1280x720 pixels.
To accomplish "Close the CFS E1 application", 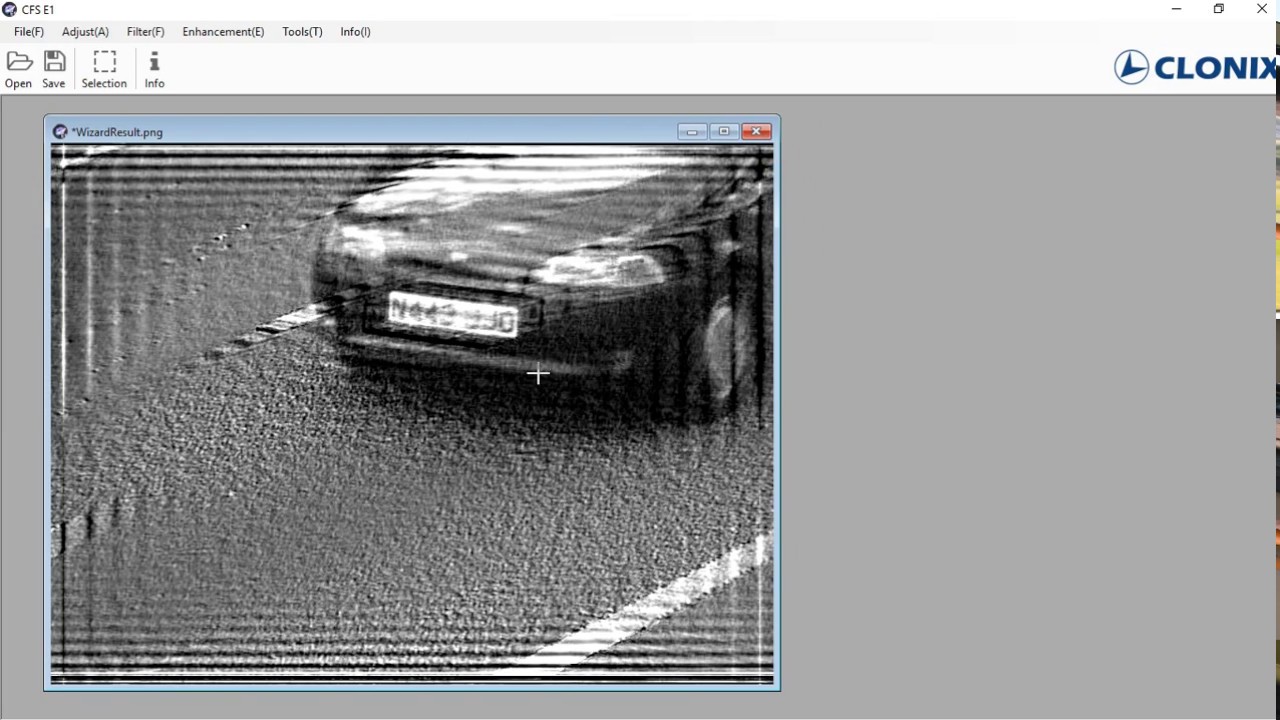I will [1261, 9].
